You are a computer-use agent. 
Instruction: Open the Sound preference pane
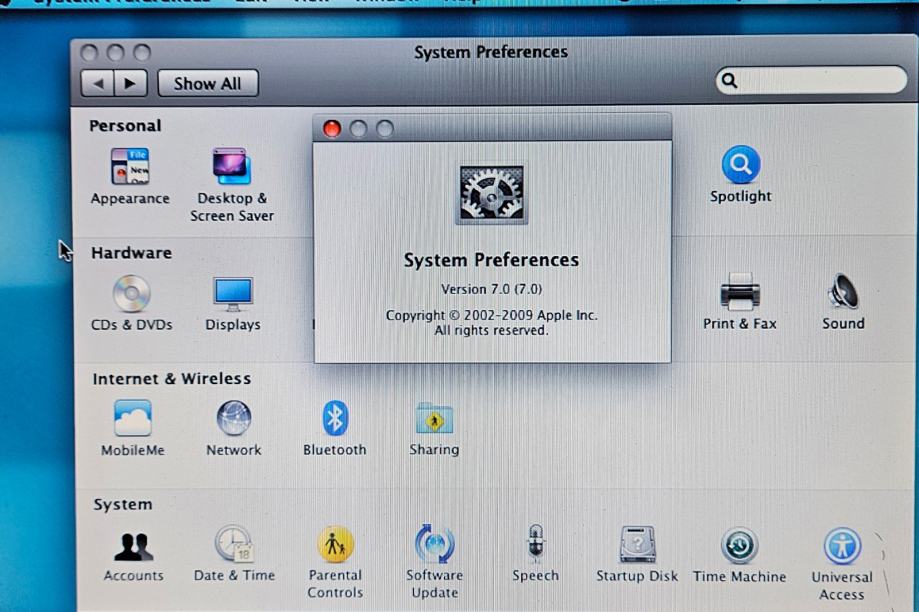click(843, 301)
